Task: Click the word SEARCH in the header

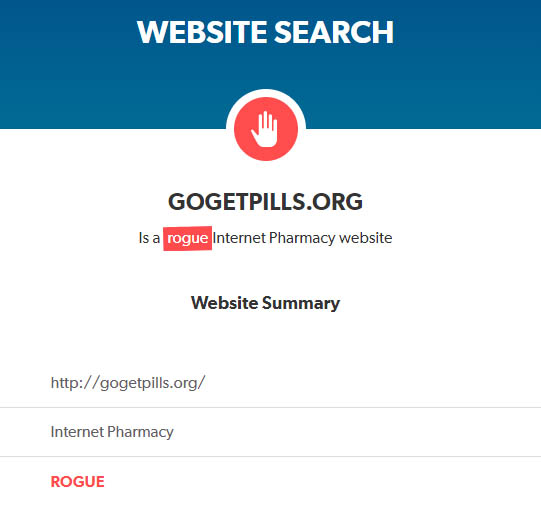Action: coord(334,32)
